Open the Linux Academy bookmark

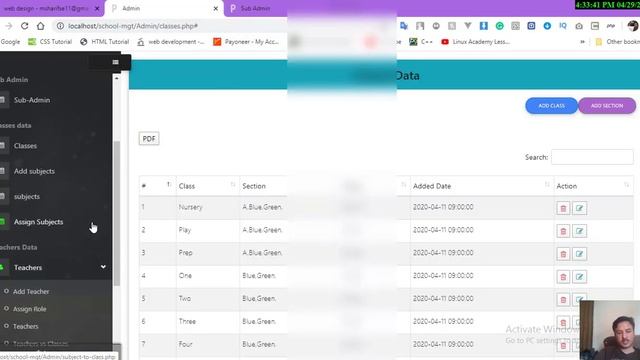(476, 42)
